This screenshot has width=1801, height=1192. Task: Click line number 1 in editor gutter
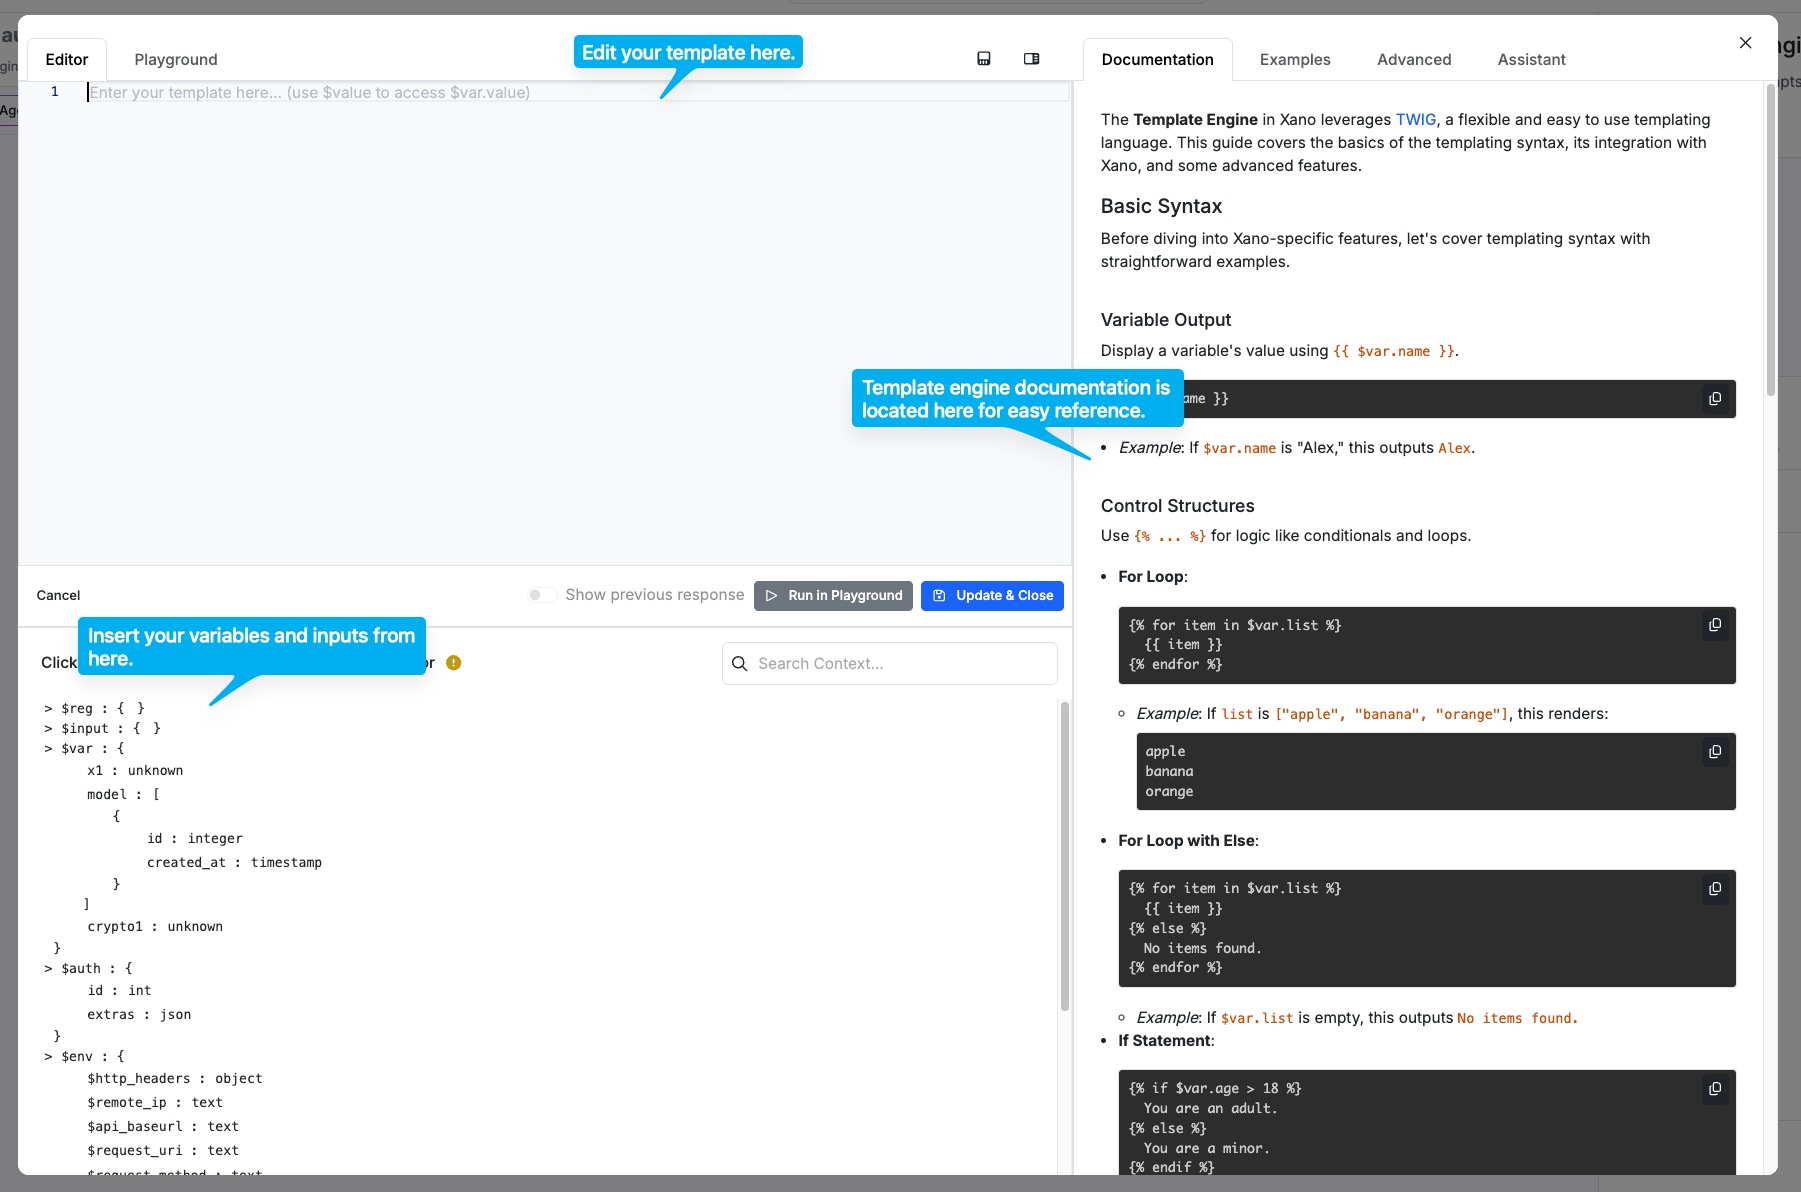(55, 92)
